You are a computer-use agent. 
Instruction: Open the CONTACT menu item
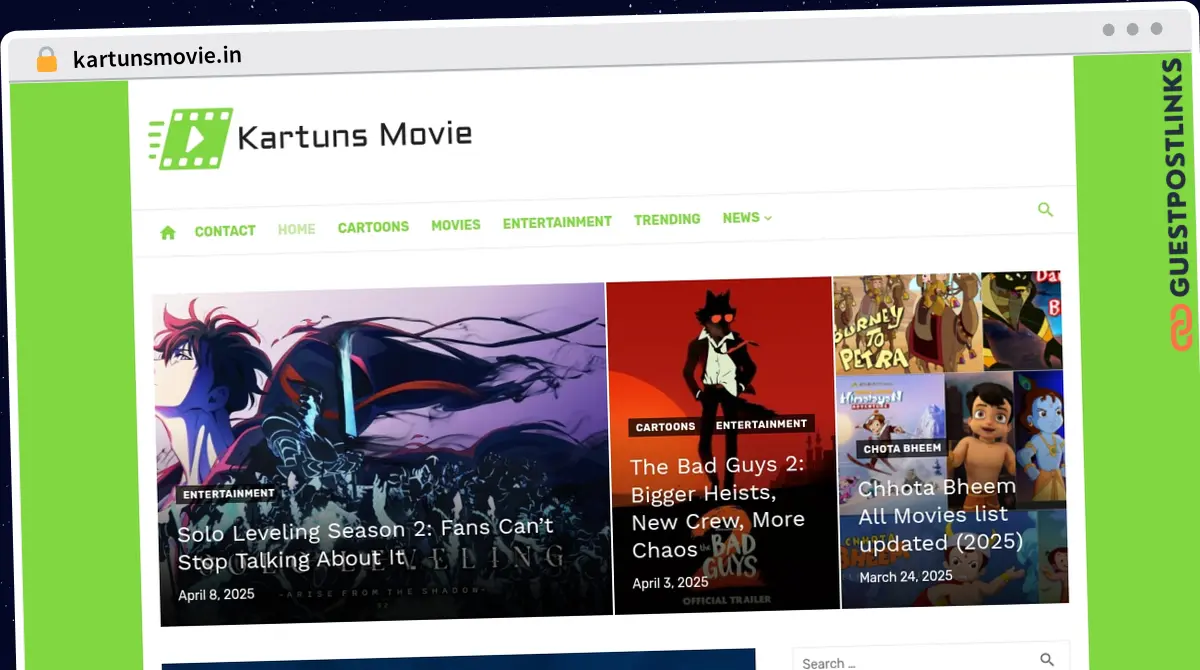click(x=225, y=231)
